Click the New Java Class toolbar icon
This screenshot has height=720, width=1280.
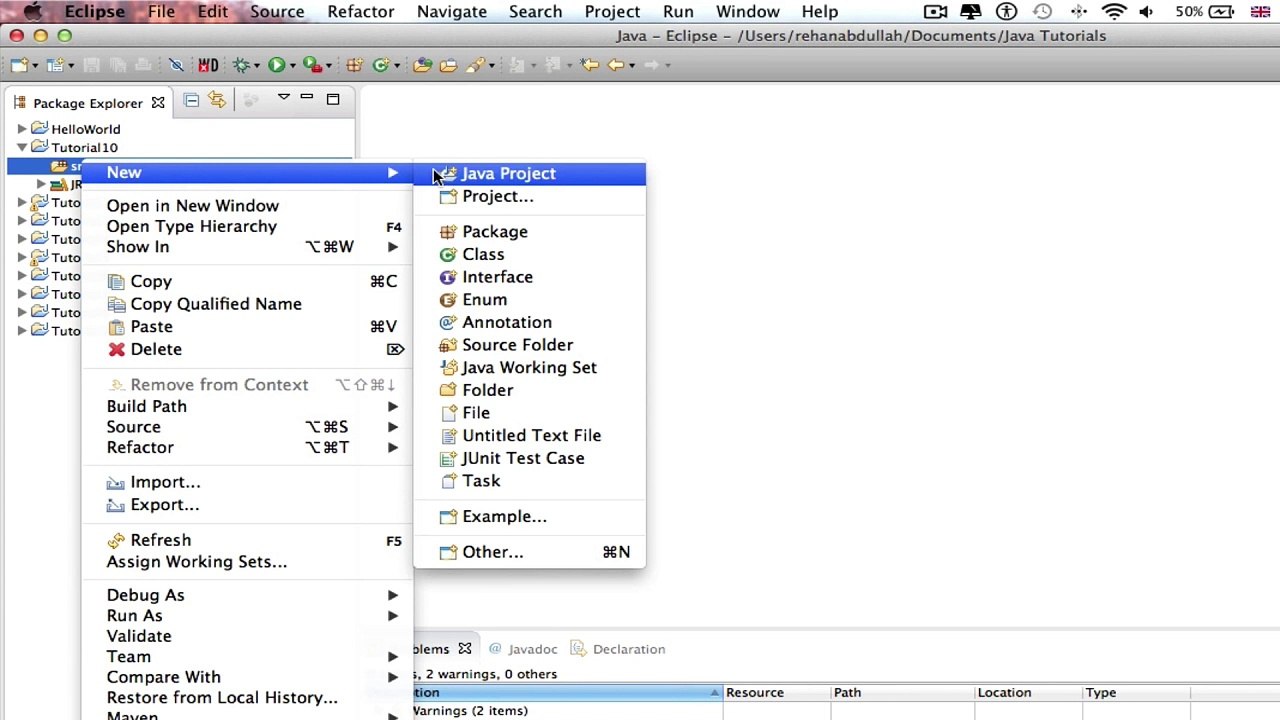pyautogui.click(x=380, y=65)
